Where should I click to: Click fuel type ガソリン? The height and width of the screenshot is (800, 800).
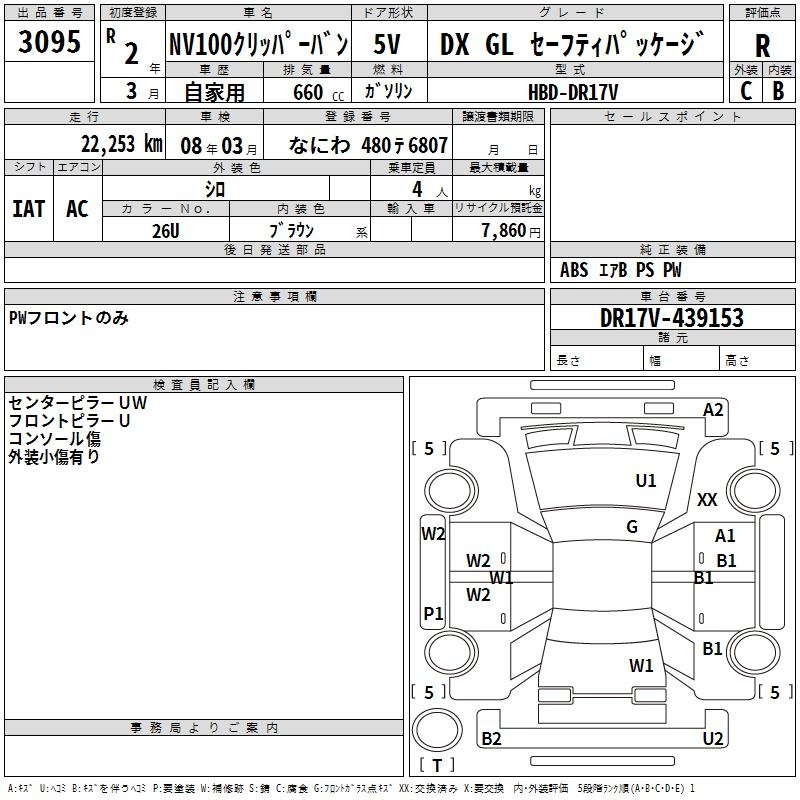click(x=388, y=91)
